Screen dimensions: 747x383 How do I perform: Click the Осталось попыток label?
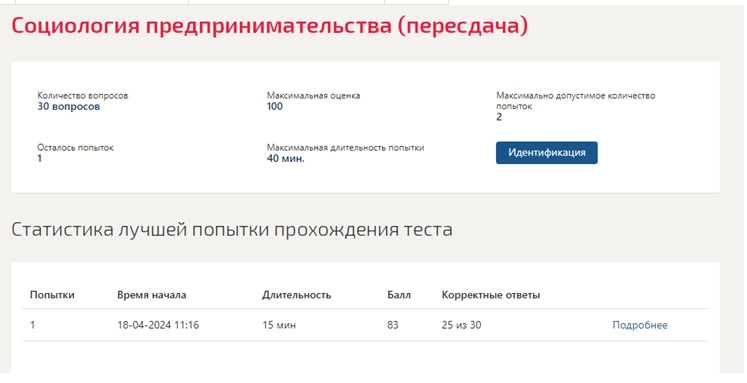point(75,148)
